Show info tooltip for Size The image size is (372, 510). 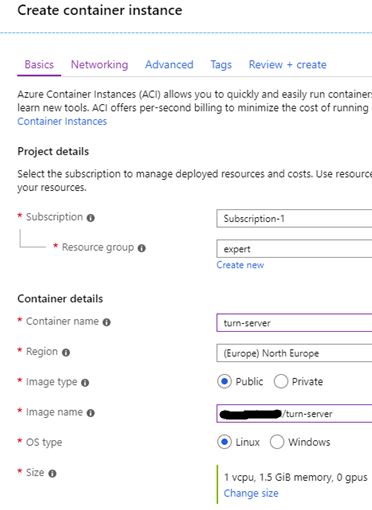[52, 474]
